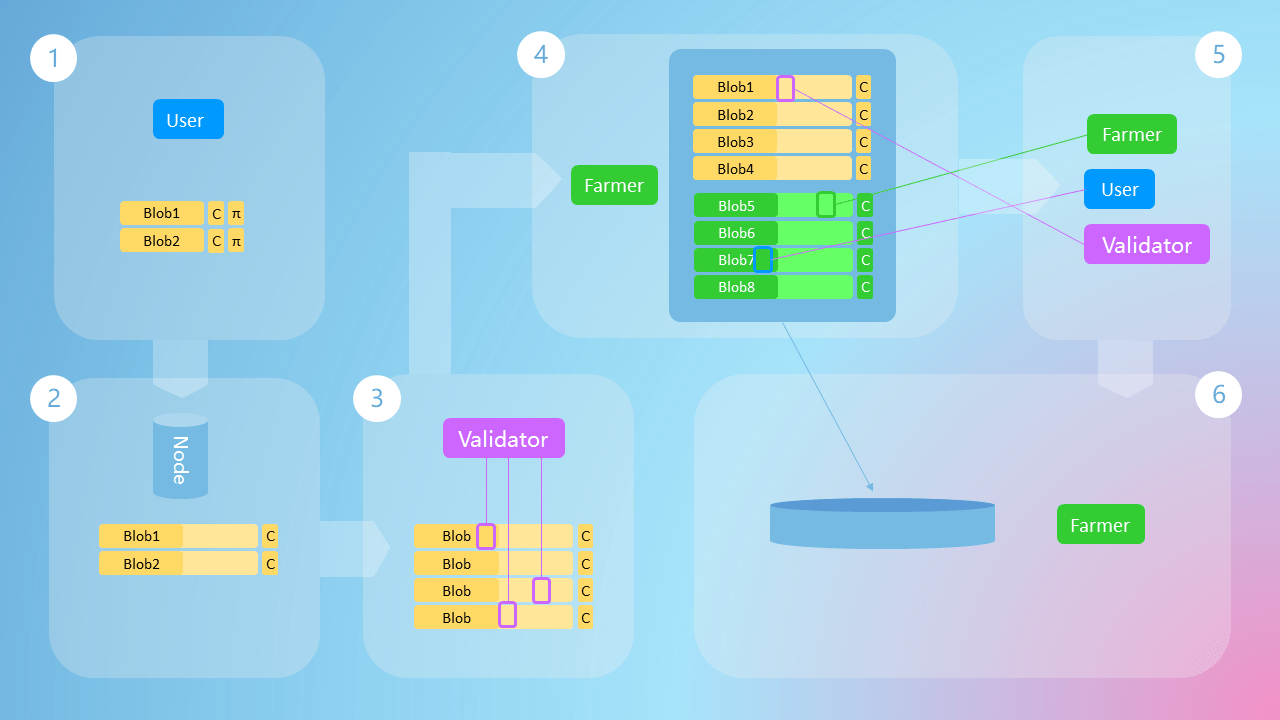The image size is (1280, 720).
Task: Click the green sample marker on Blob5
Action: tap(826, 204)
